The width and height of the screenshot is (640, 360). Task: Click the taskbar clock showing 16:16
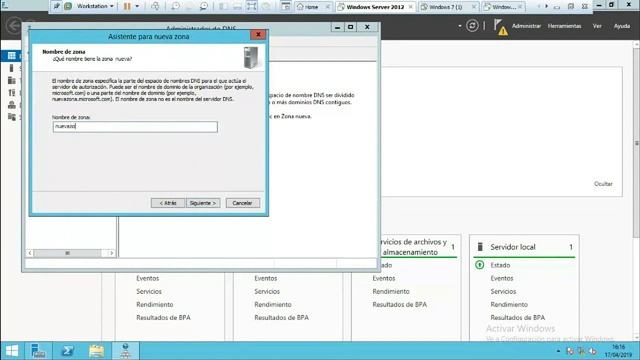pyautogui.click(x=618, y=351)
